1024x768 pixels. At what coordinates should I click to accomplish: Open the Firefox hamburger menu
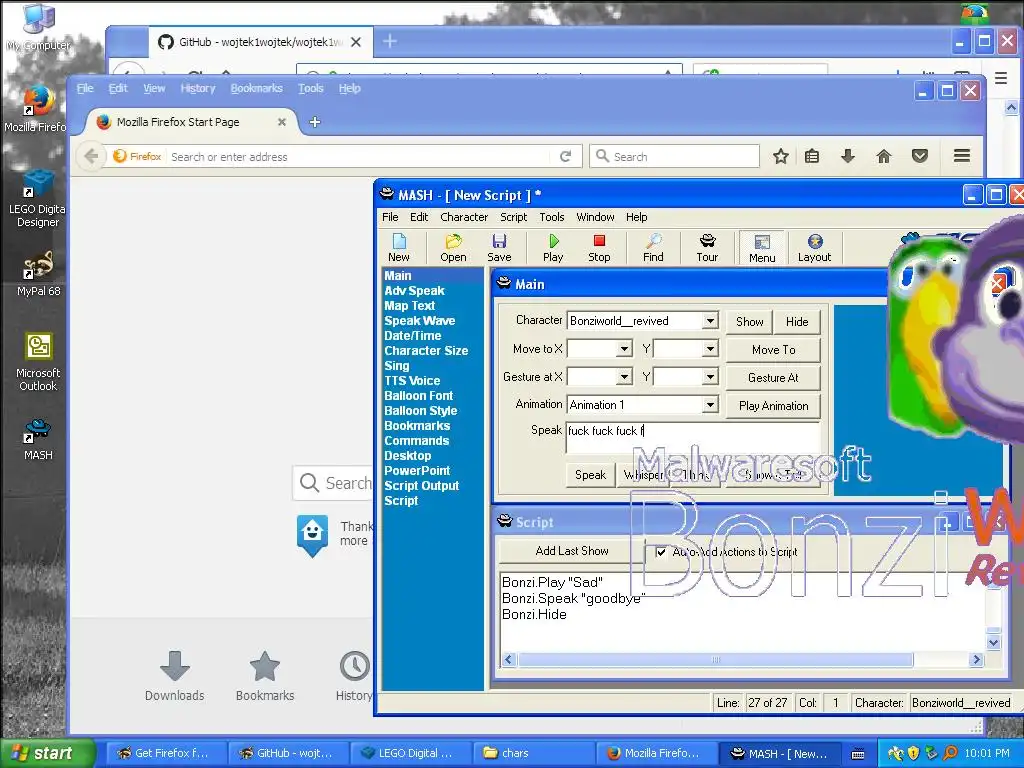pos(961,156)
